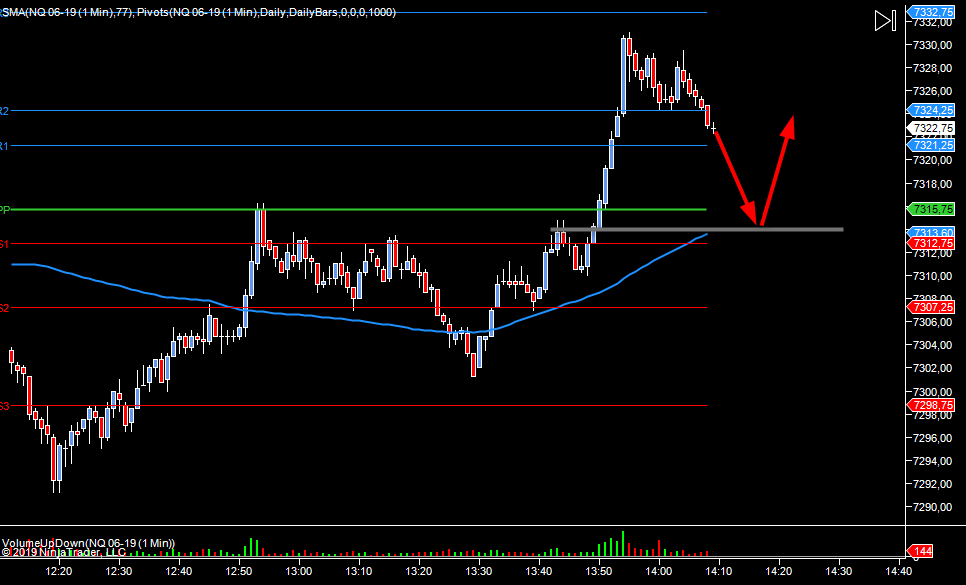
Task: Click the red upward arrow drawing
Action: 777,170
